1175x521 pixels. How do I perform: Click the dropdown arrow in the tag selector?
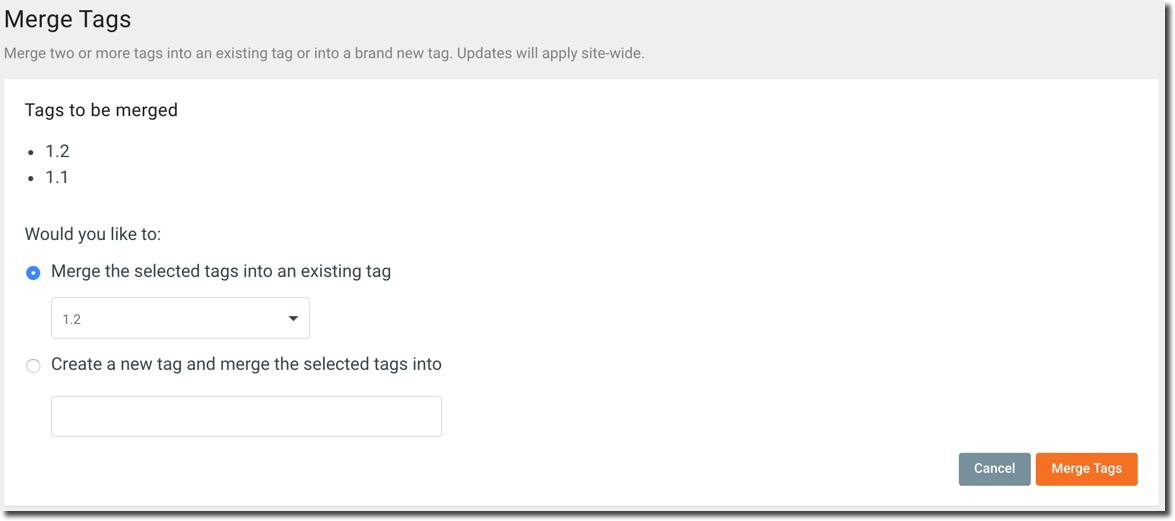pyautogui.click(x=293, y=318)
